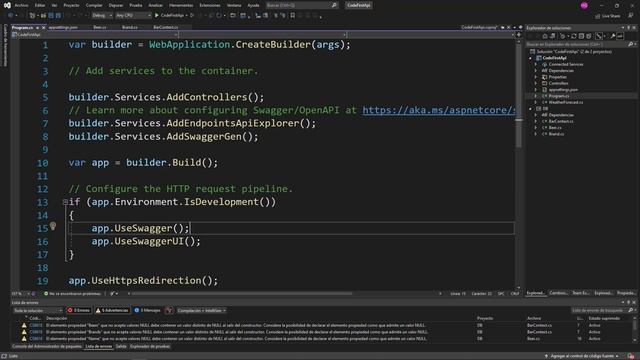640x360 pixels.
Task: Open the Depurar menu
Action: (116, 5)
